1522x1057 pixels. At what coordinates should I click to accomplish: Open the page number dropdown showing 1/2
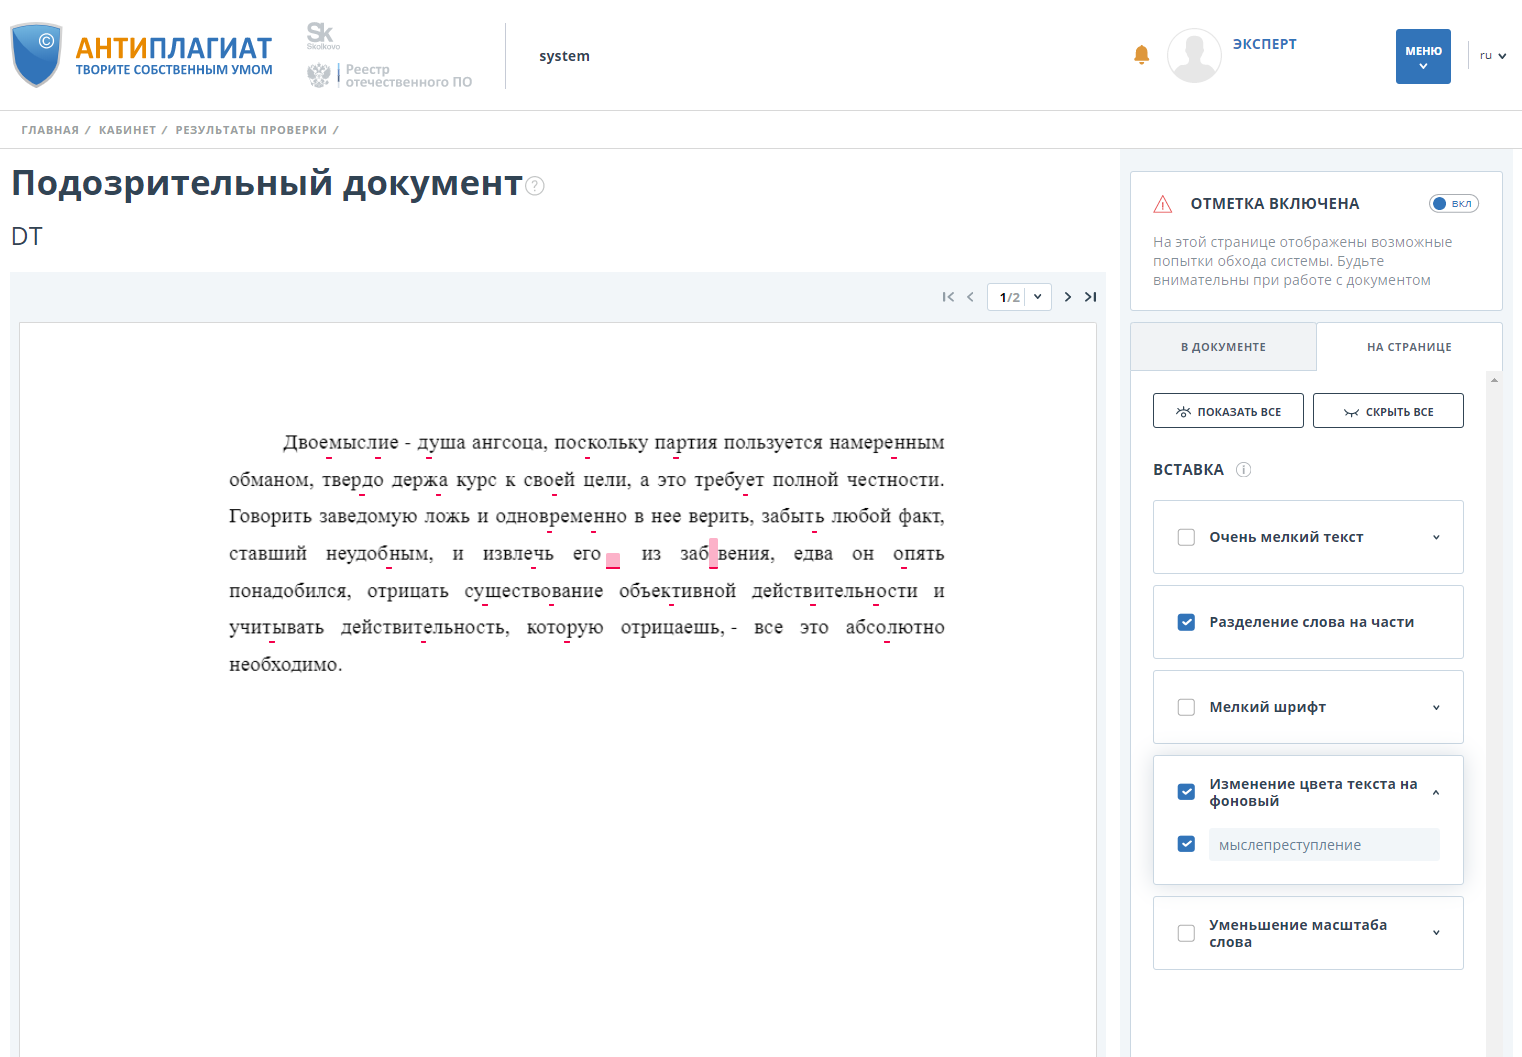pos(1019,296)
